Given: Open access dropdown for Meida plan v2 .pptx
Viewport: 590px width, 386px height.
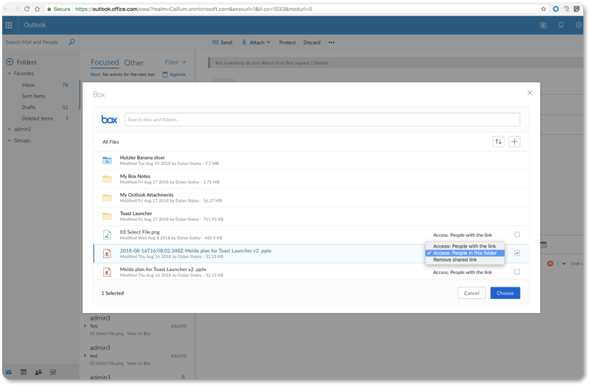Looking at the screenshot, I should pos(462,272).
